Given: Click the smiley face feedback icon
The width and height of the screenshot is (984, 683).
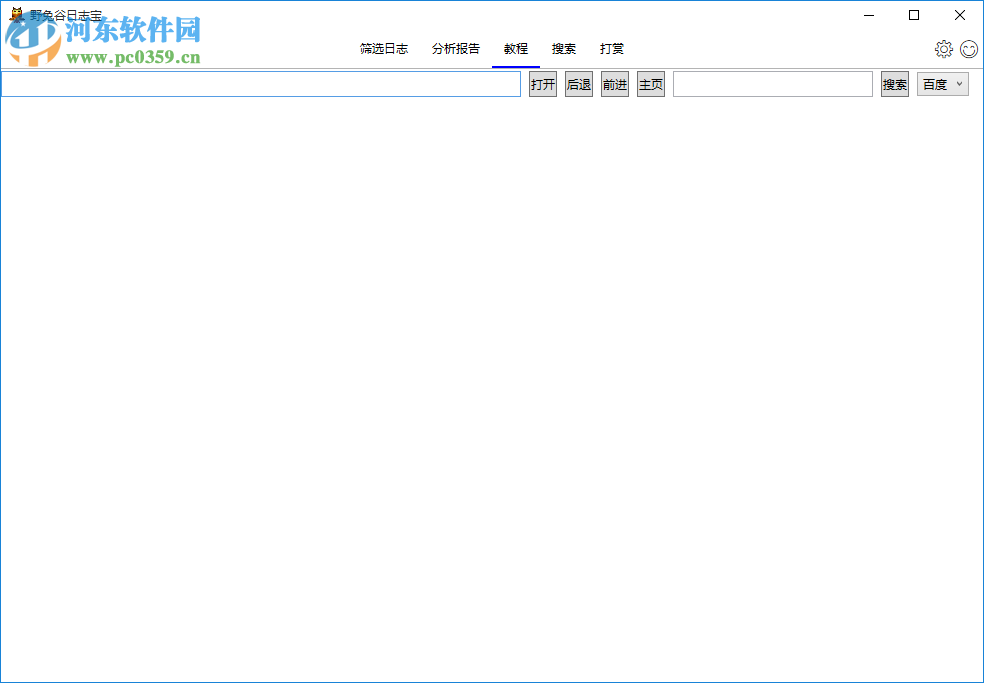Looking at the screenshot, I should [x=968, y=48].
